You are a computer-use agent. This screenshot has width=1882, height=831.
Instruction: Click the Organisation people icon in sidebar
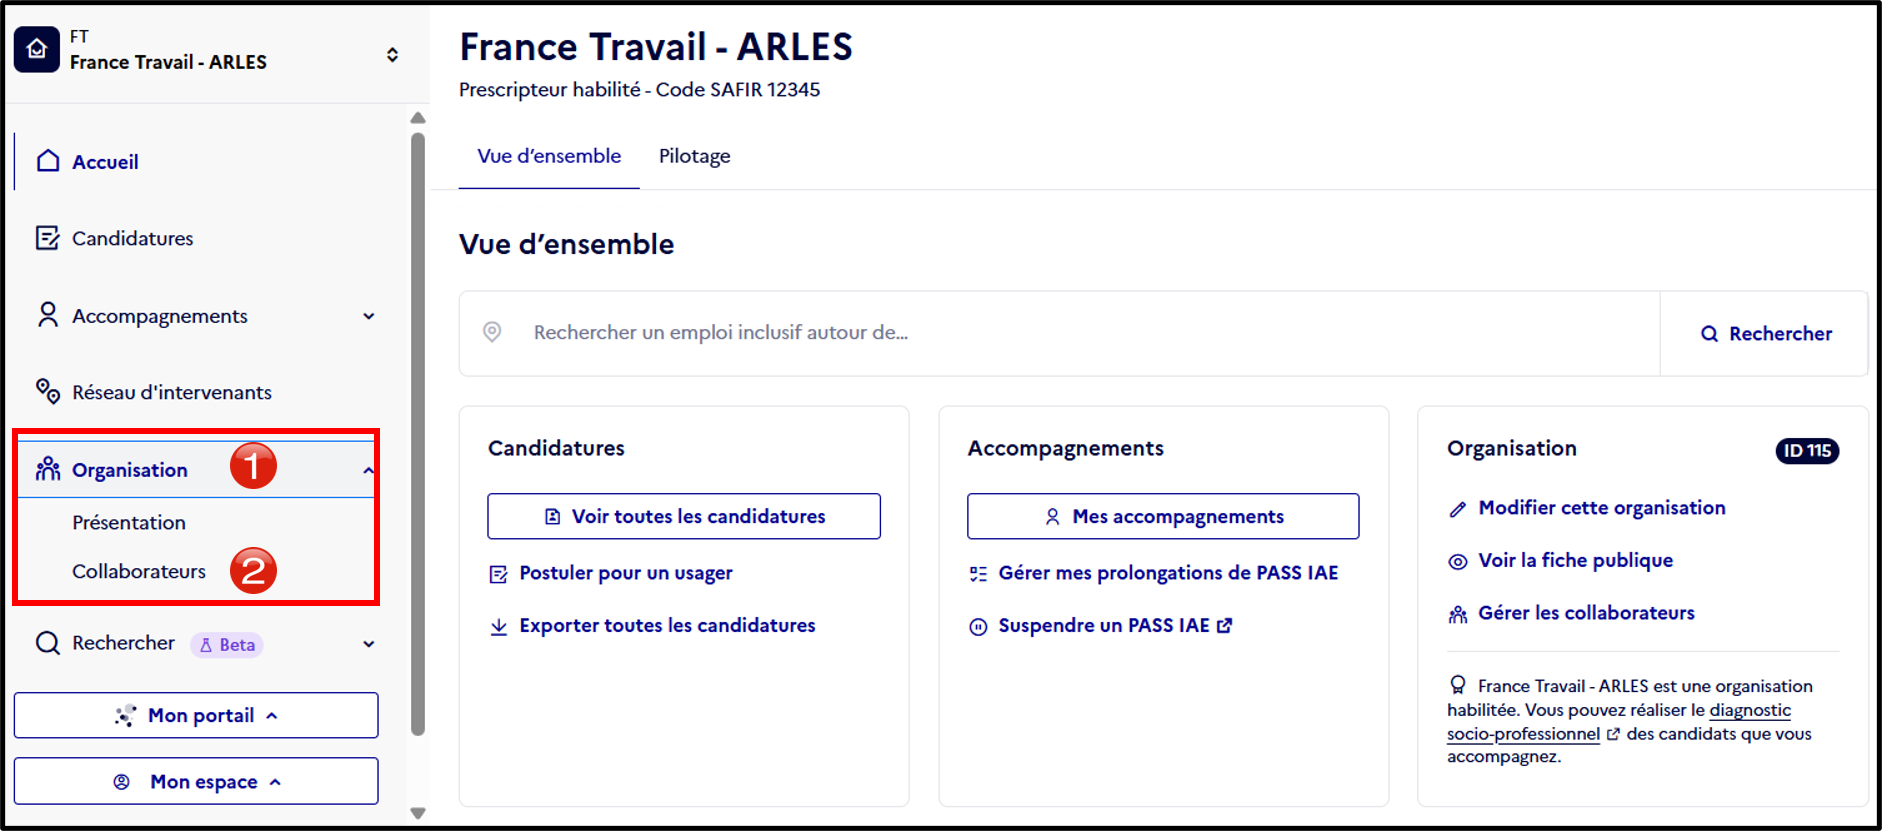(x=48, y=469)
